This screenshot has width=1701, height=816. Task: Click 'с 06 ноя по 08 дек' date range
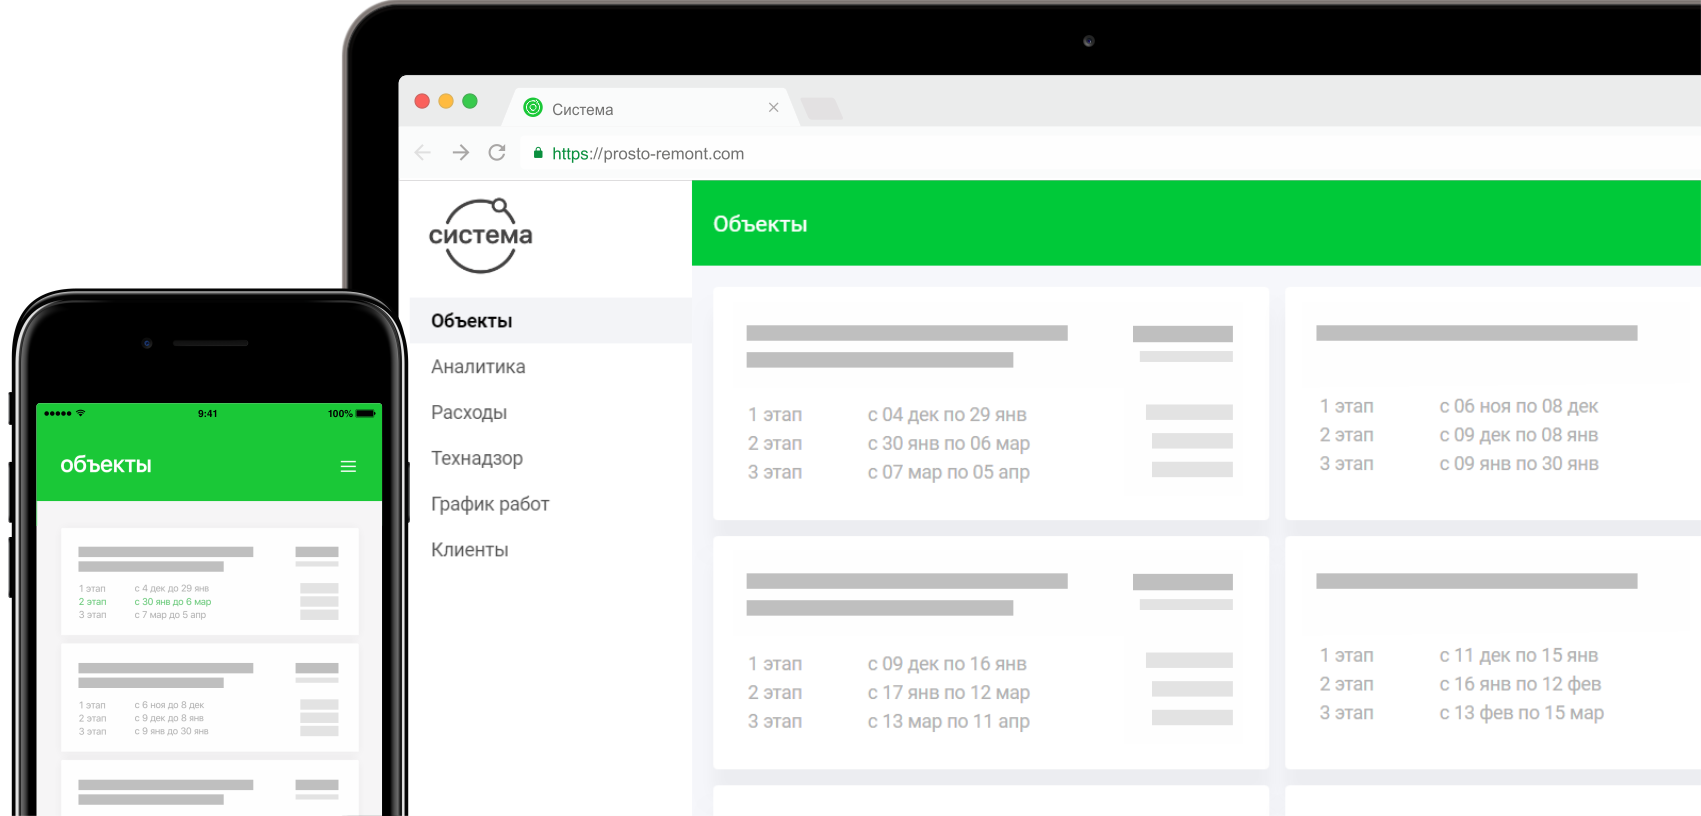pos(1518,406)
